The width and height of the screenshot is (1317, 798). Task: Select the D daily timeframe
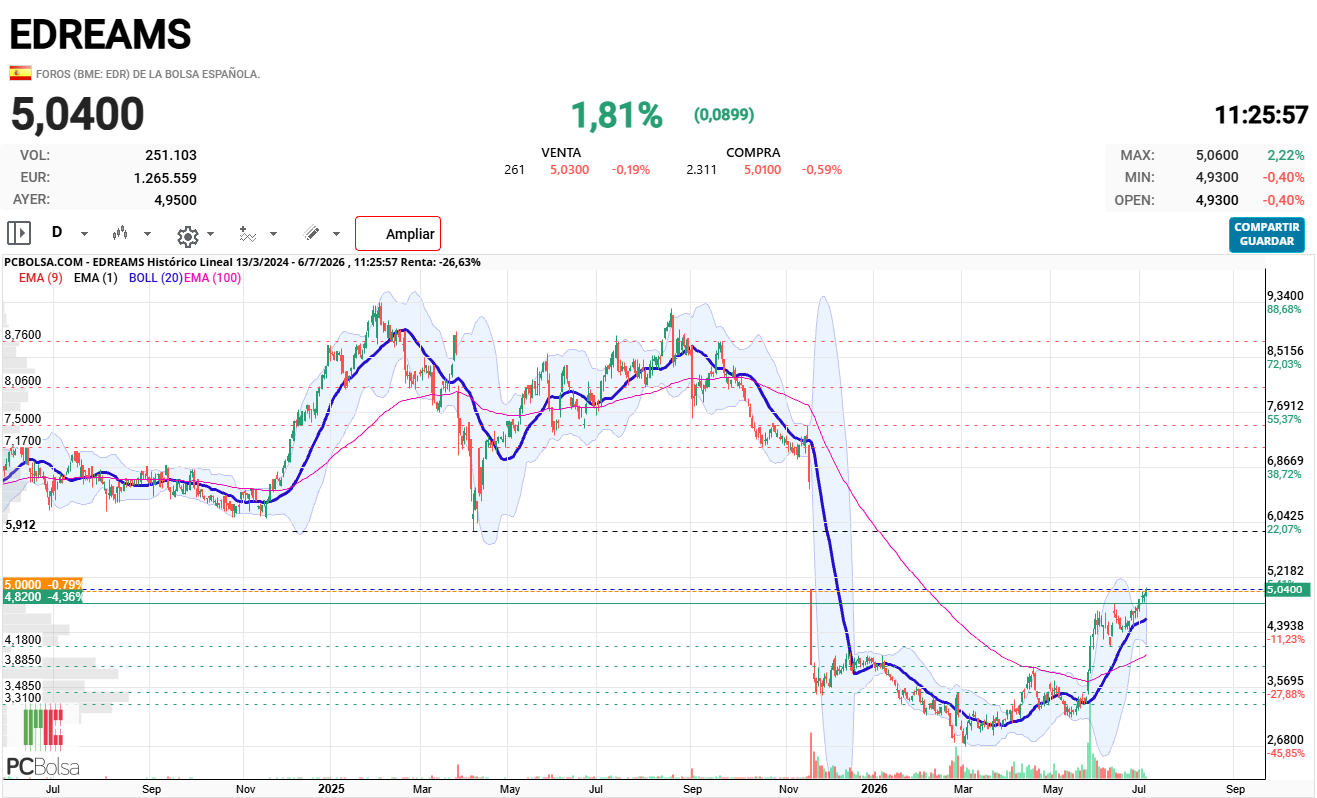tap(57, 232)
